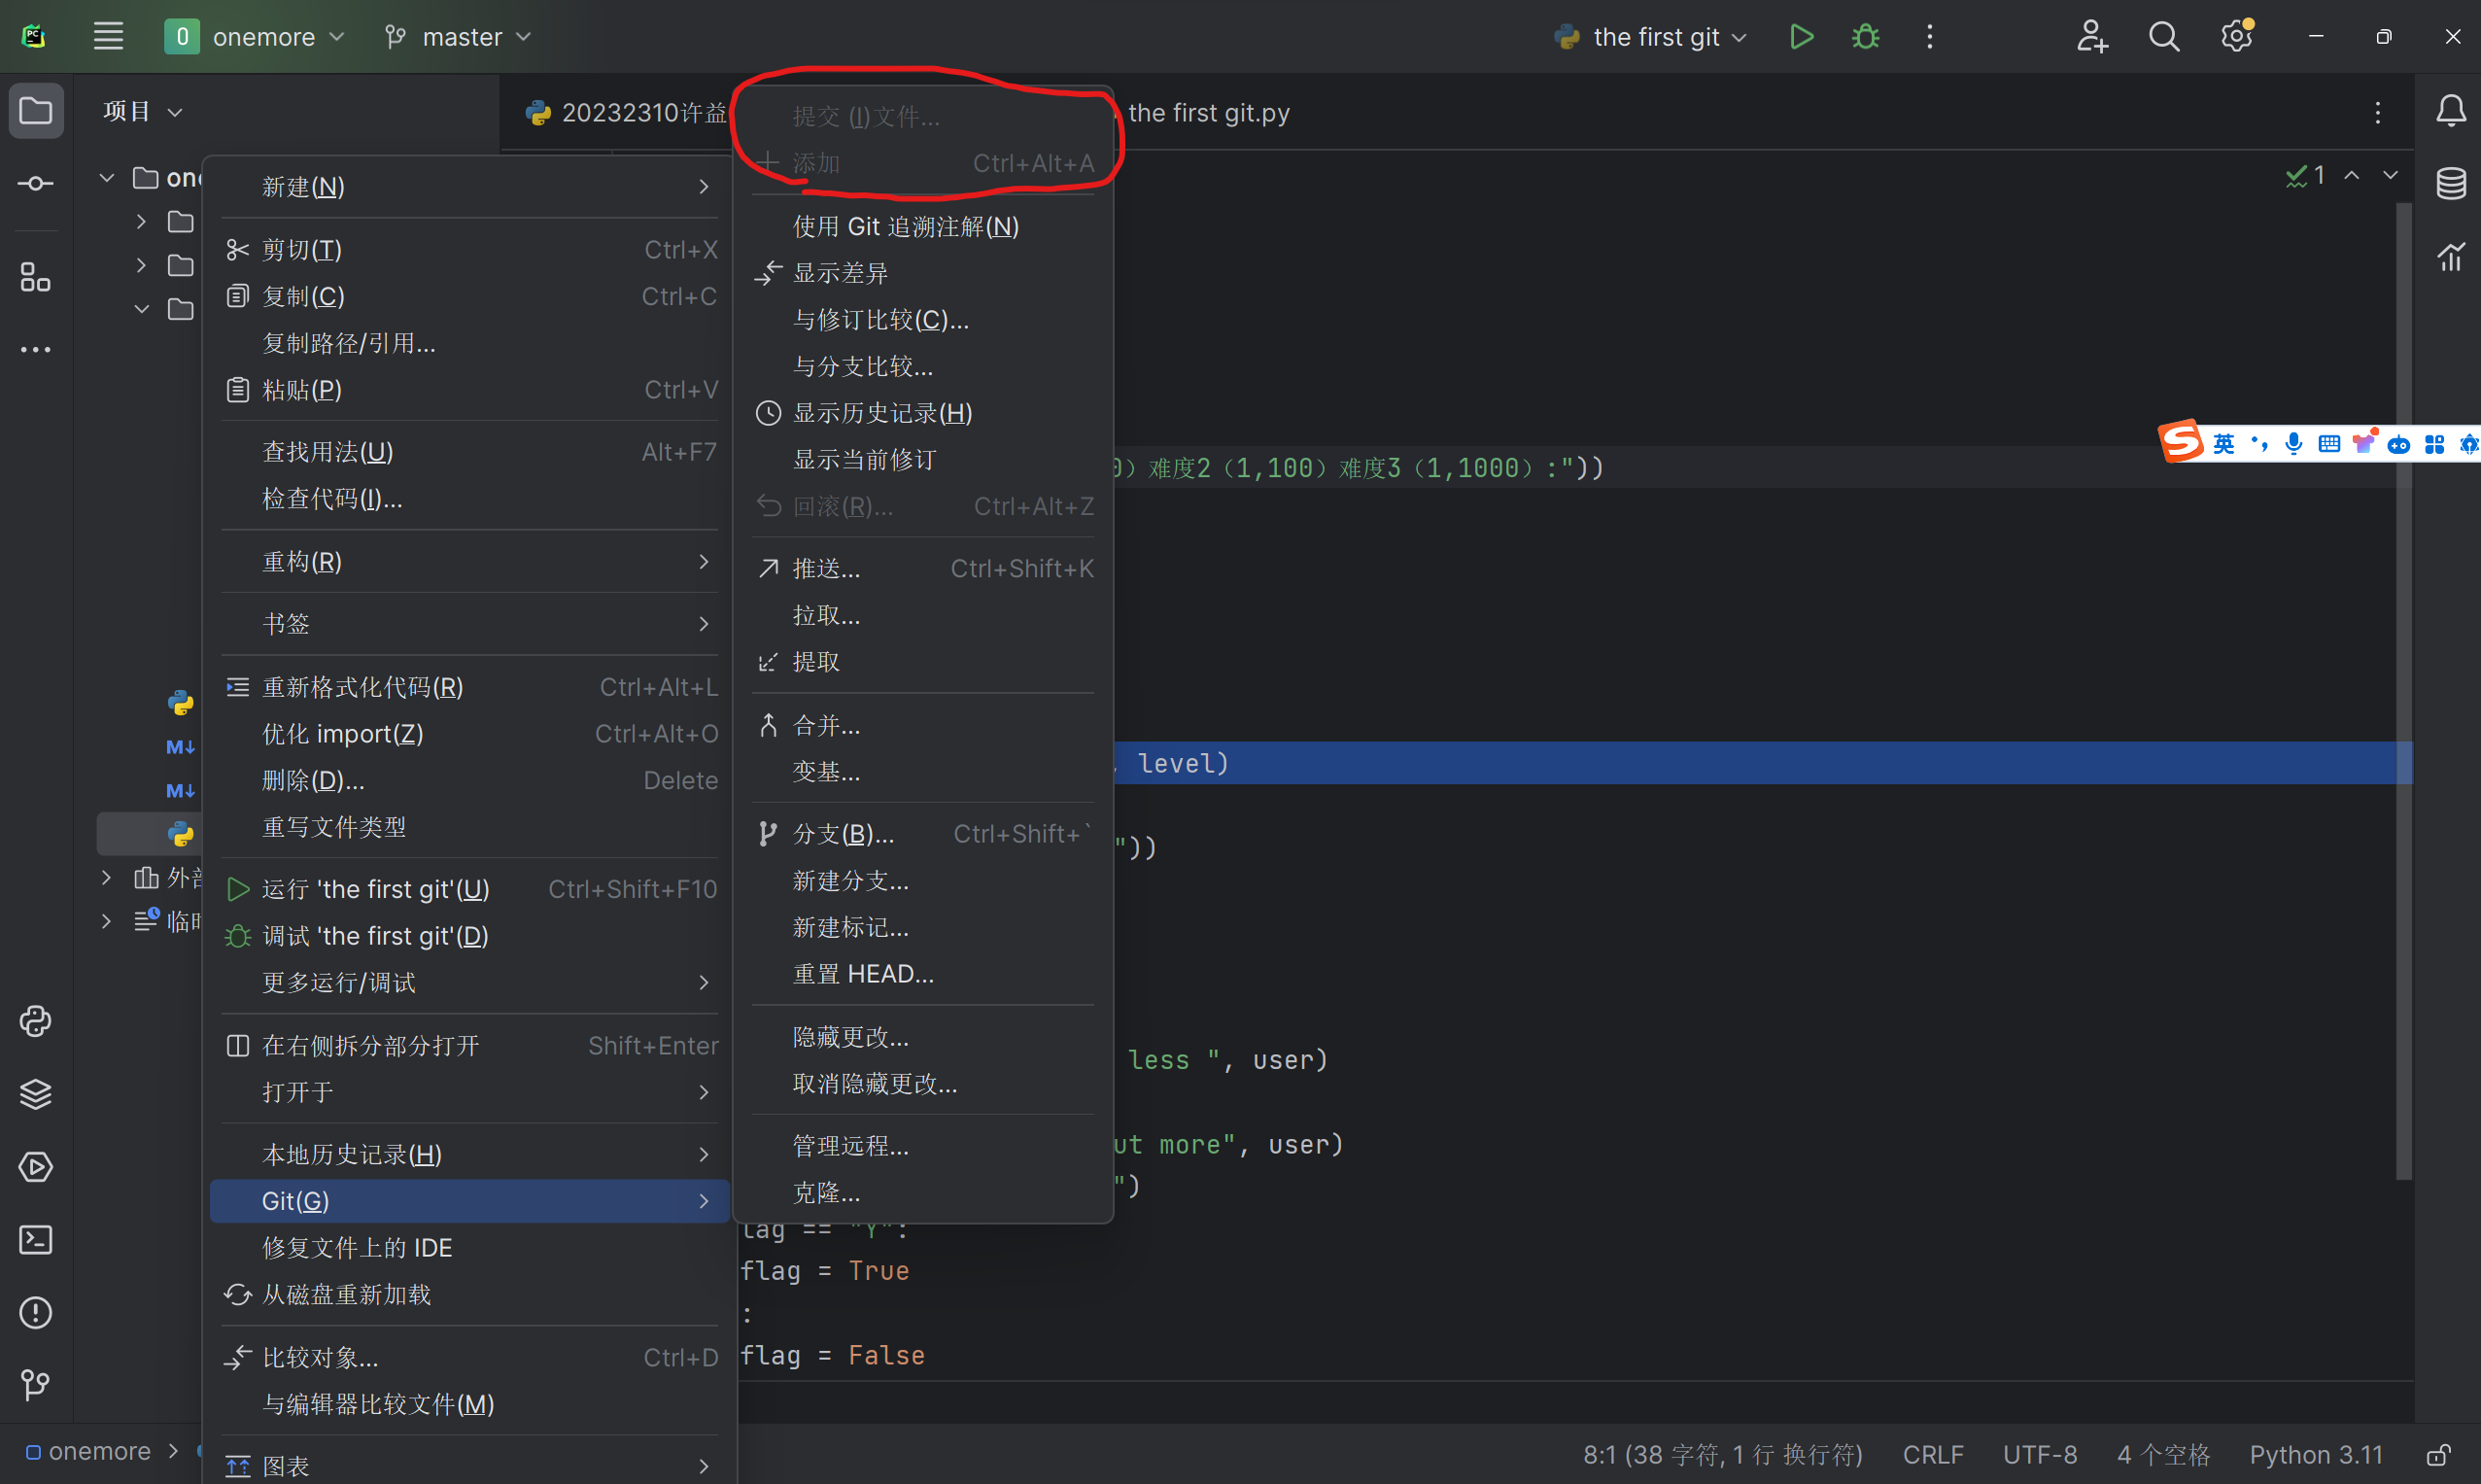Click the Debug bug icon in toolbar
Screen dimensions: 2481x1484
tap(1865, 37)
